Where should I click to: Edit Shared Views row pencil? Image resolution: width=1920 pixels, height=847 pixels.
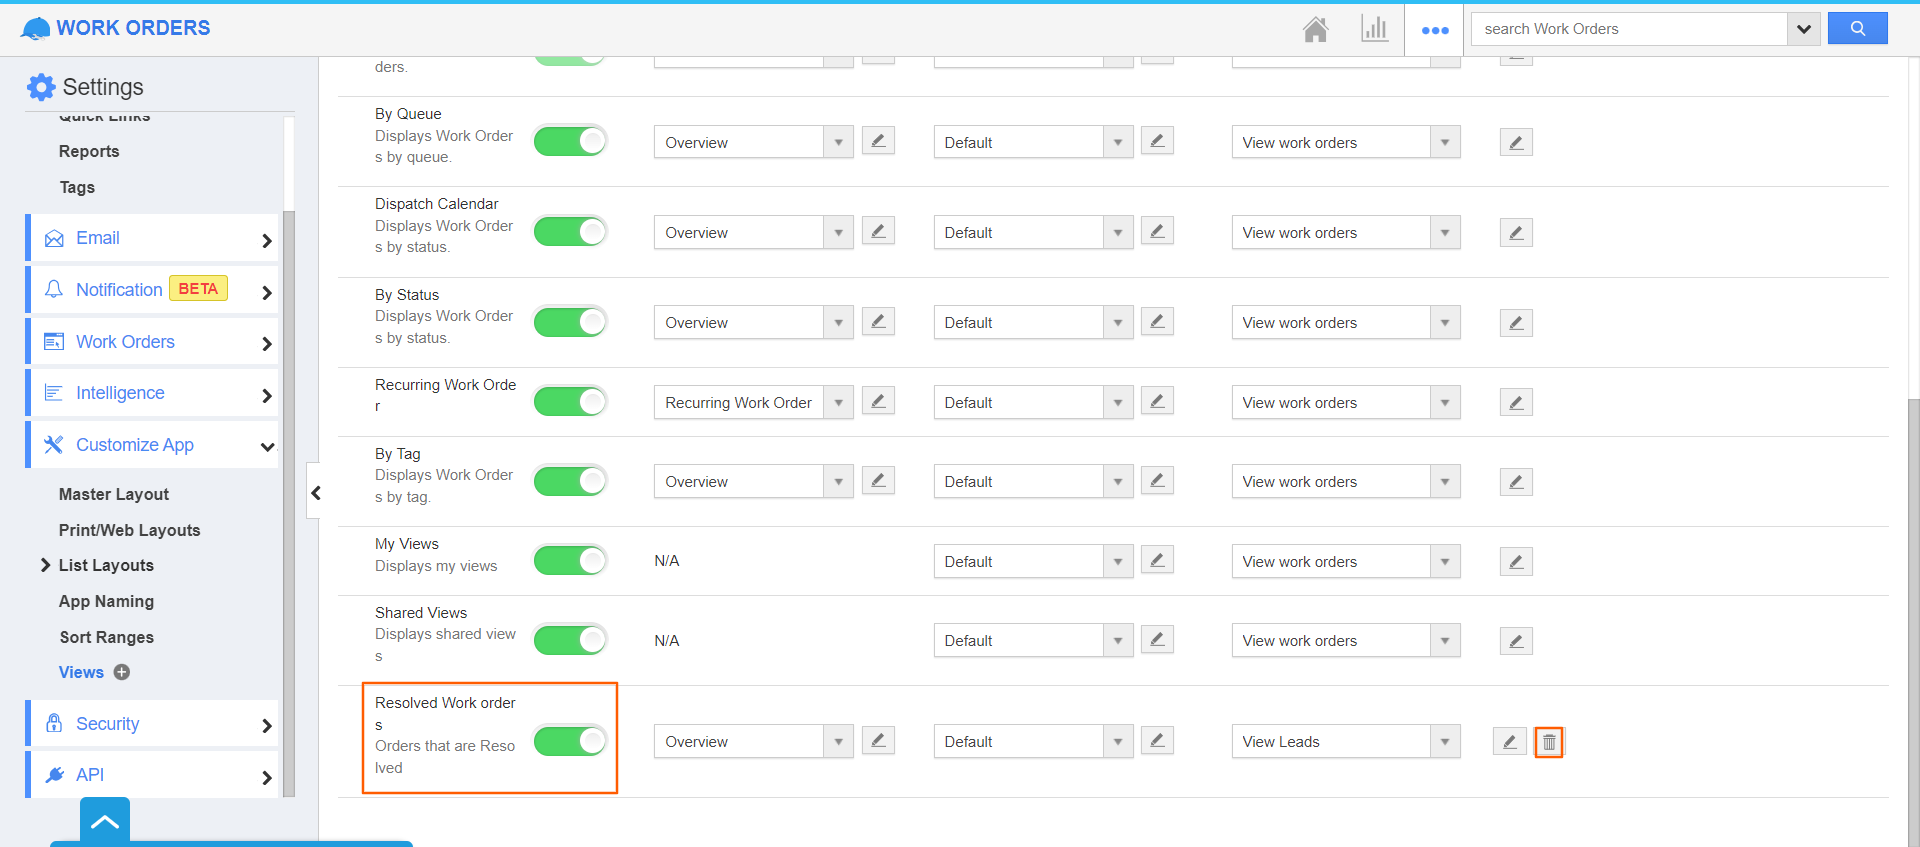coord(1516,641)
